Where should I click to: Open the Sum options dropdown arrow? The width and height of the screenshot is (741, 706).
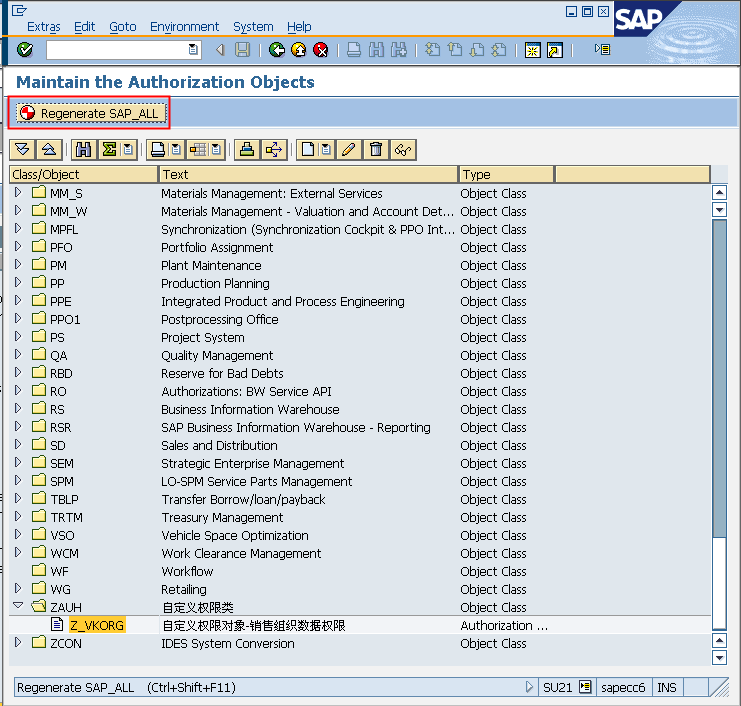pos(129,150)
